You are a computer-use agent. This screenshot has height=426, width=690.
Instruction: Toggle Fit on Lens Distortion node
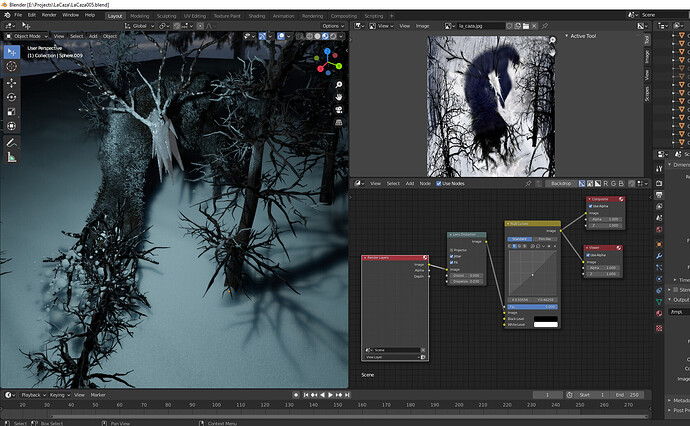[451, 262]
